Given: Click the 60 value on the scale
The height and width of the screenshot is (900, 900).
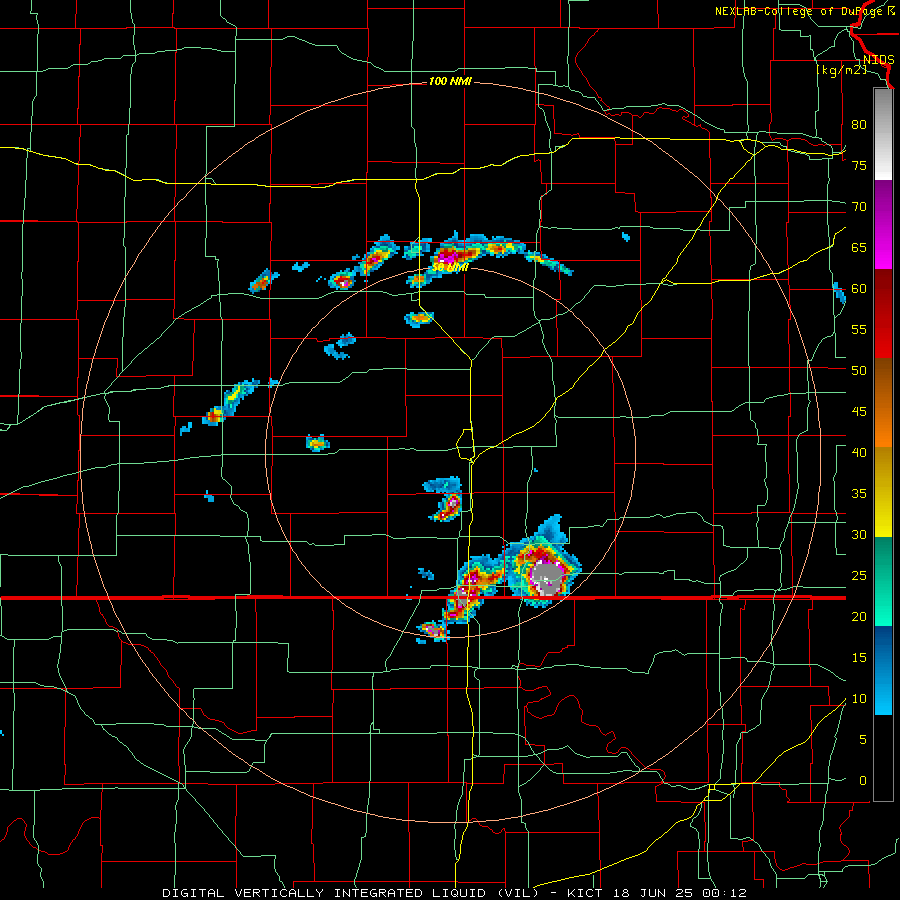Looking at the screenshot, I should [x=859, y=289].
